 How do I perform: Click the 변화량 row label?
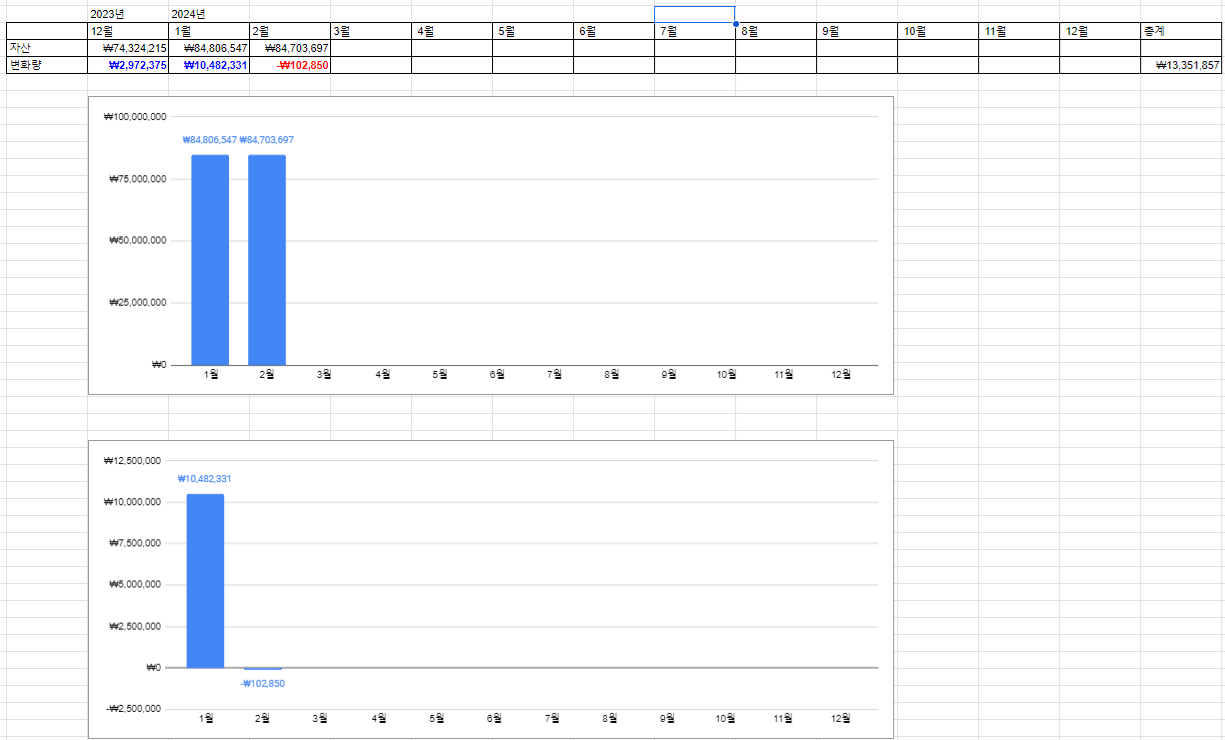click(47, 65)
